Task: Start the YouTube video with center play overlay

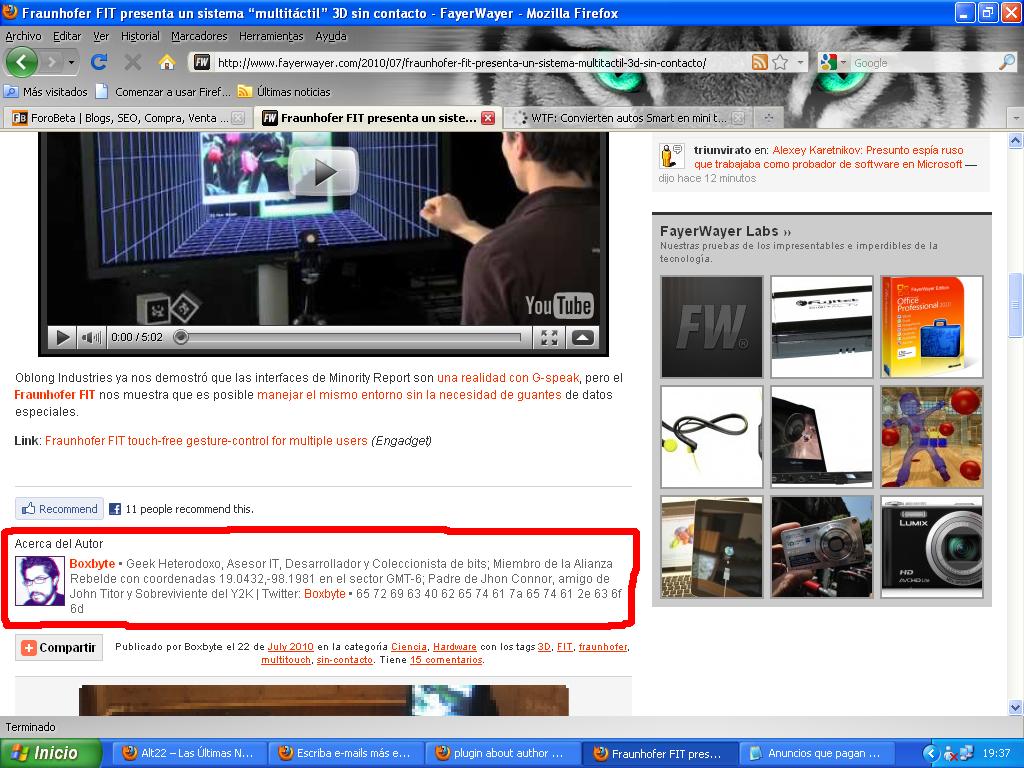Action: (x=323, y=172)
